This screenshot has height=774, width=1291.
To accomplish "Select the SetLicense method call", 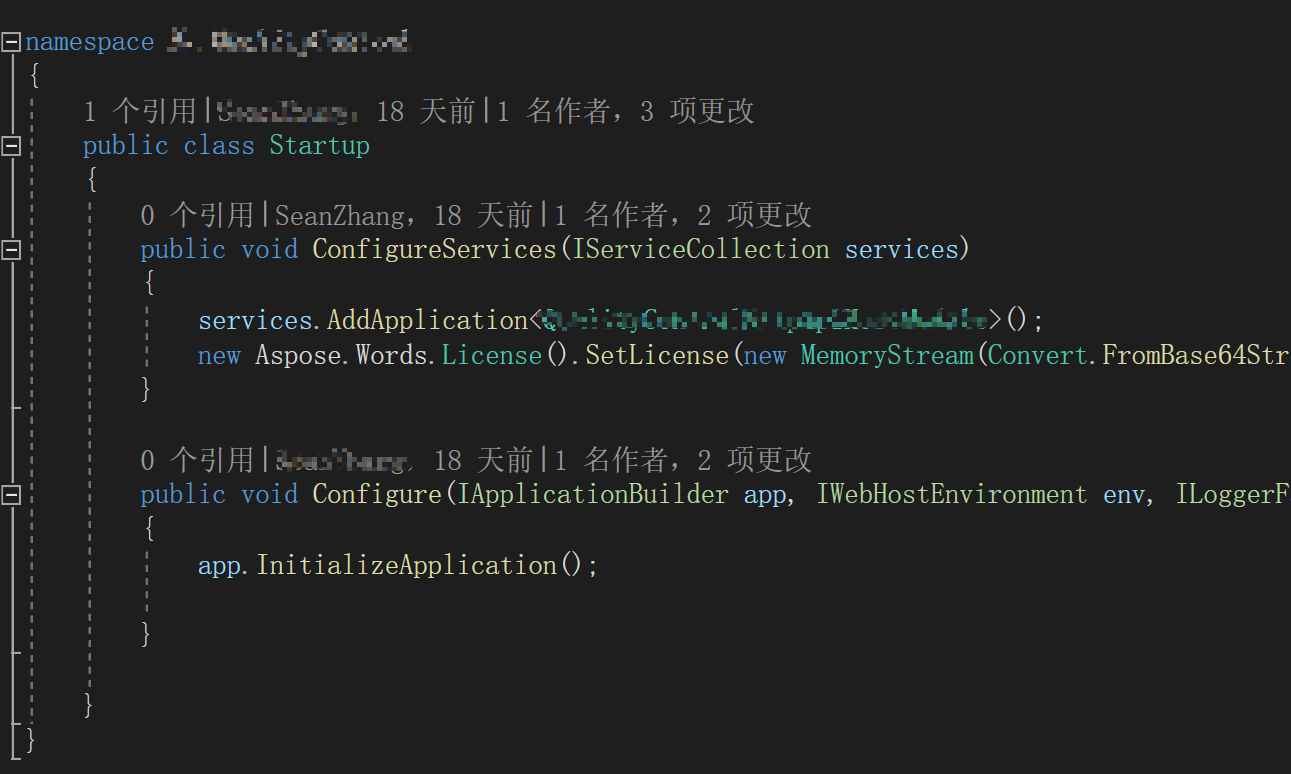I will pos(656,355).
